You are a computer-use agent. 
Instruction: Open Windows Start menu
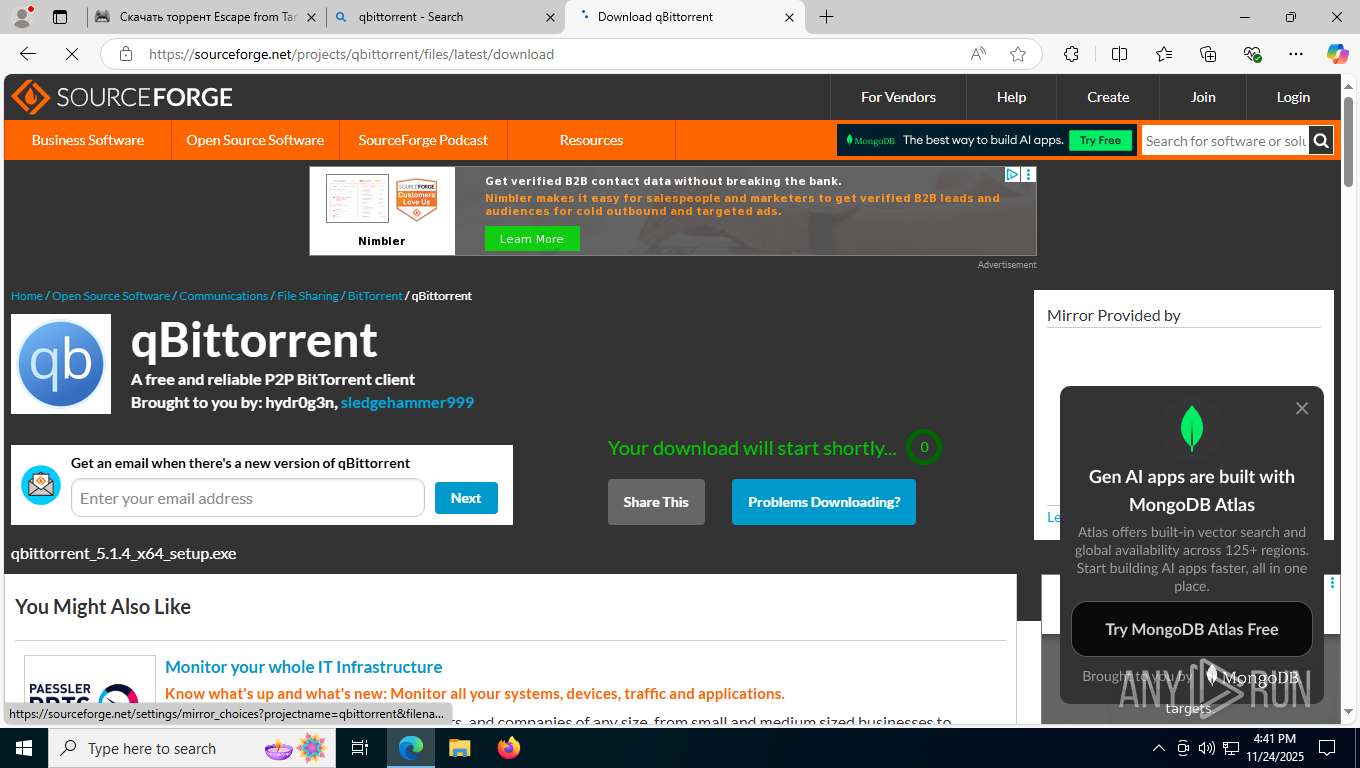(x=23, y=748)
